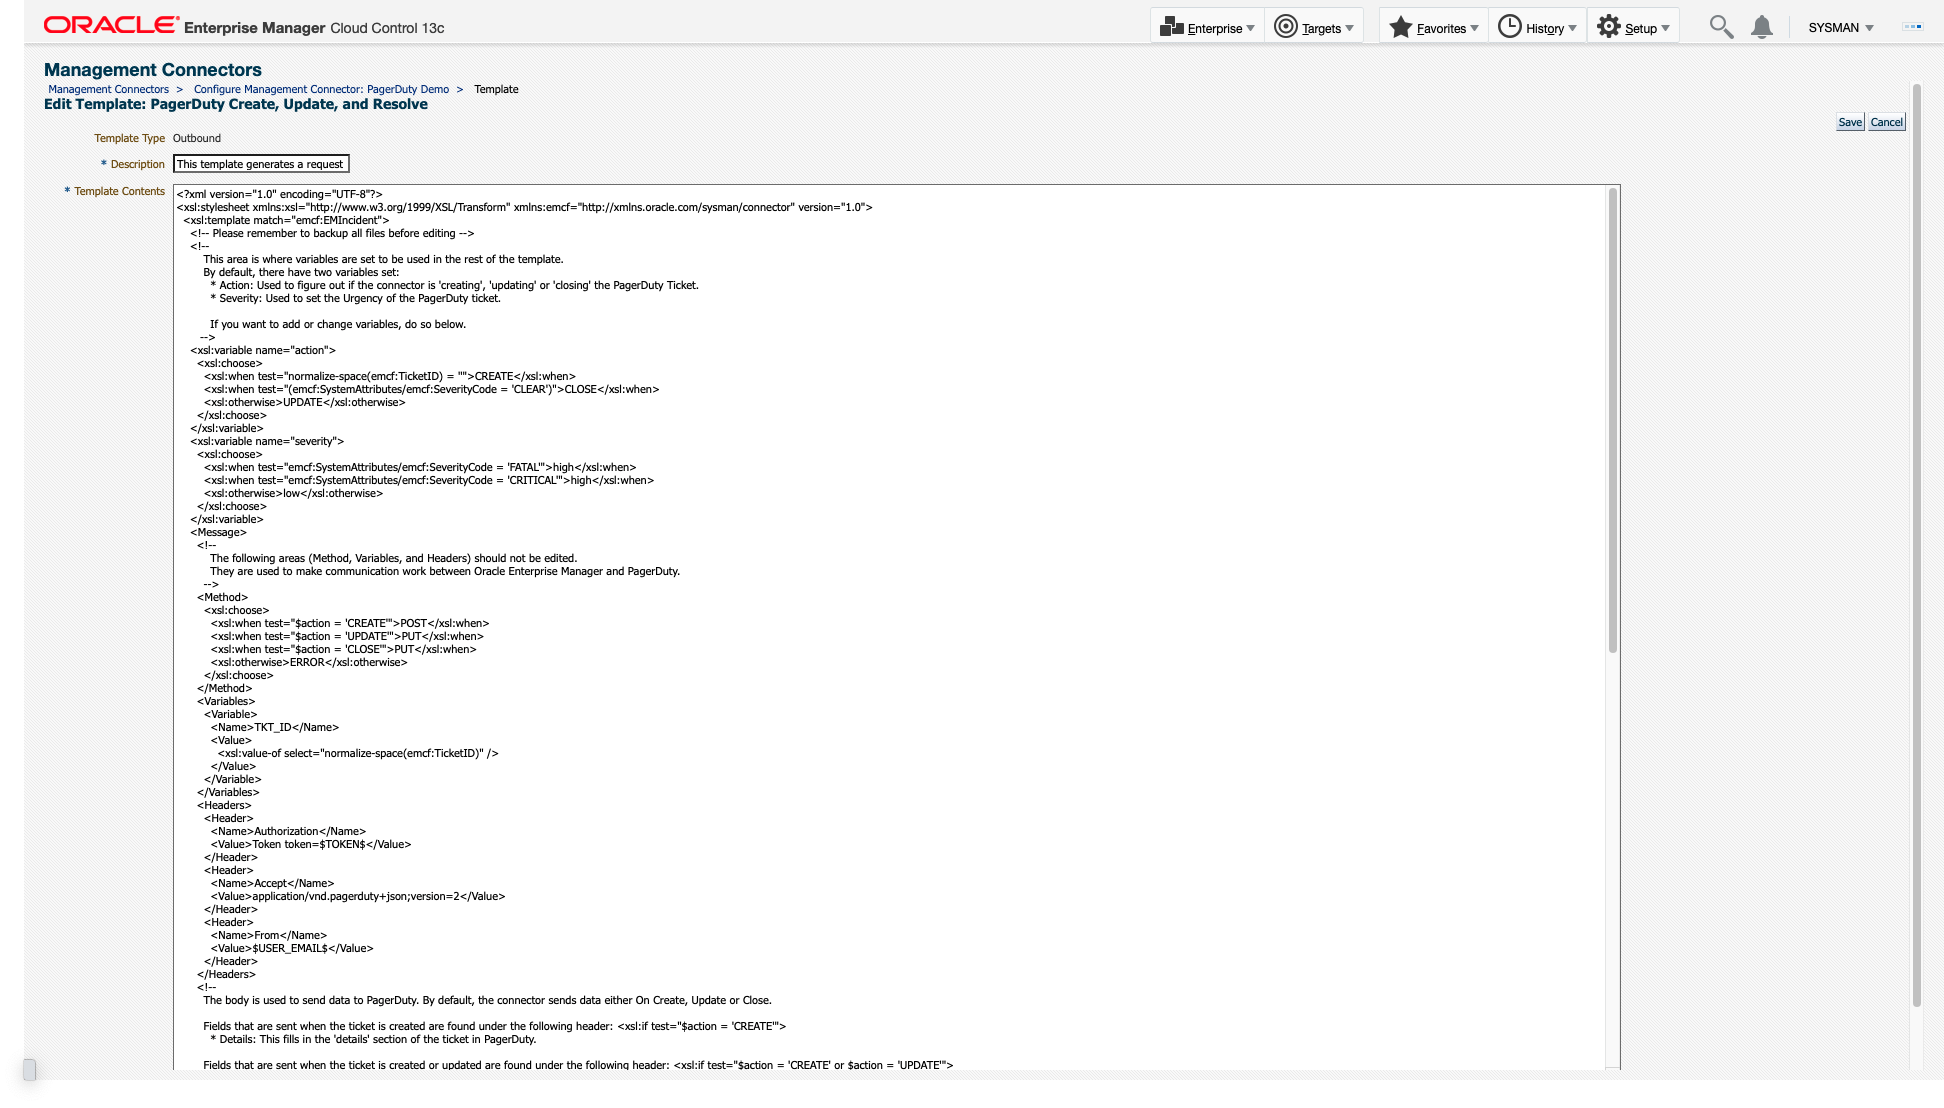Open the History menu
This screenshot has height=1108, width=1944.
(x=1544, y=29)
